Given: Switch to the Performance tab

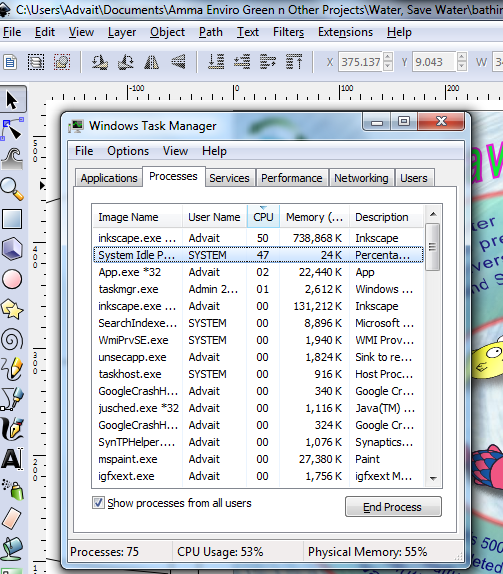Looking at the screenshot, I should click(292, 178).
